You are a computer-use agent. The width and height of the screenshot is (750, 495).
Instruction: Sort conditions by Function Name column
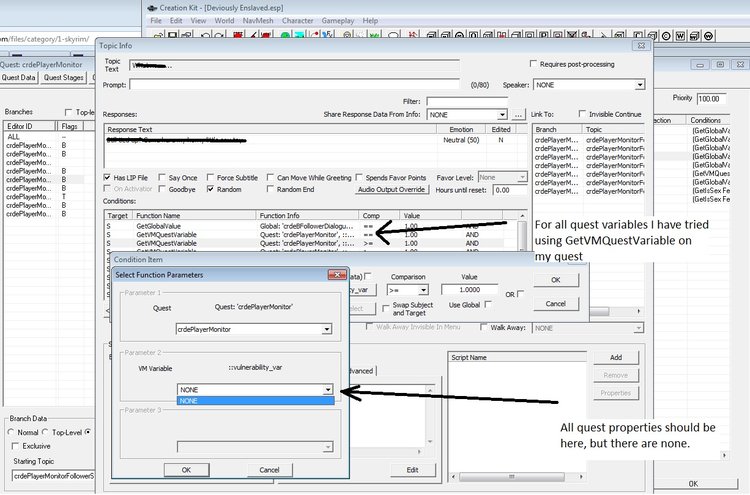click(194, 215)
